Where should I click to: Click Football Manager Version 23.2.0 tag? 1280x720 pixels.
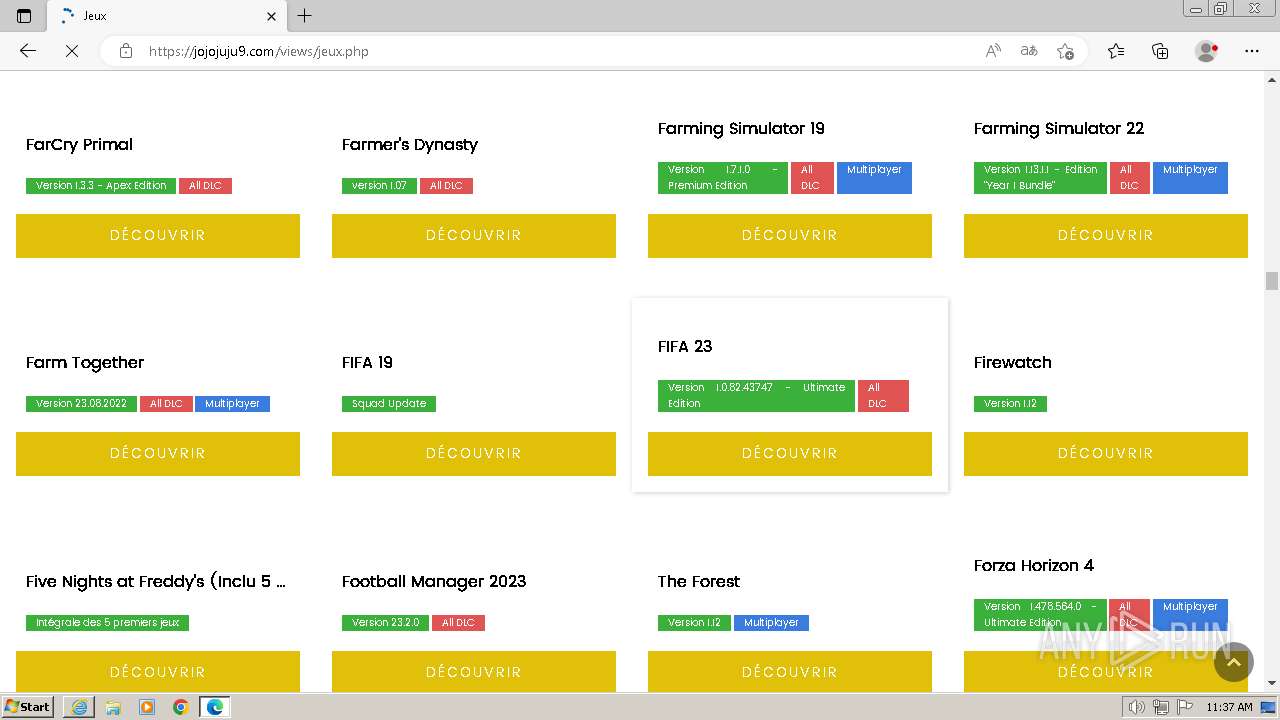coord(385,623)
